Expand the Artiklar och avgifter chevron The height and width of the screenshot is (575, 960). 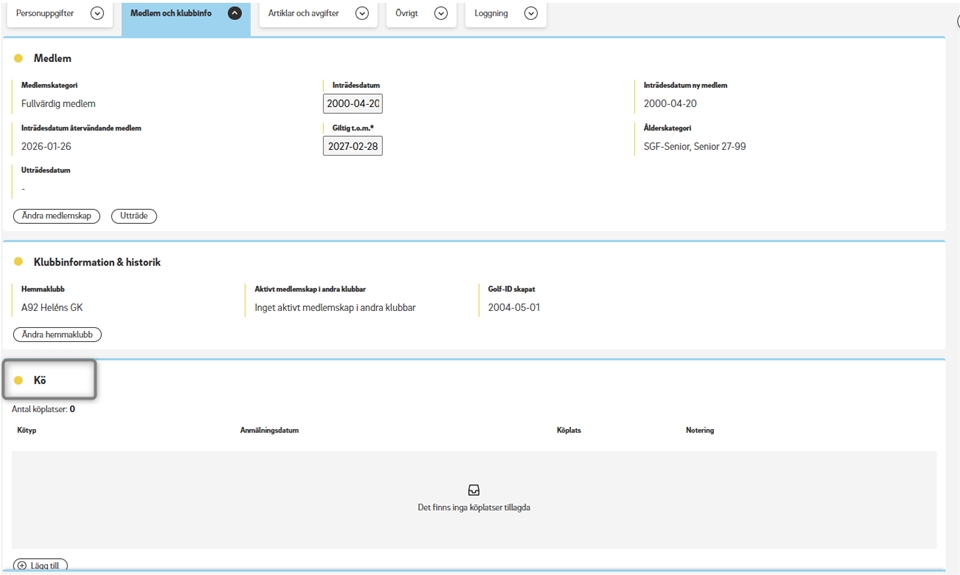(x=362, y=13)
